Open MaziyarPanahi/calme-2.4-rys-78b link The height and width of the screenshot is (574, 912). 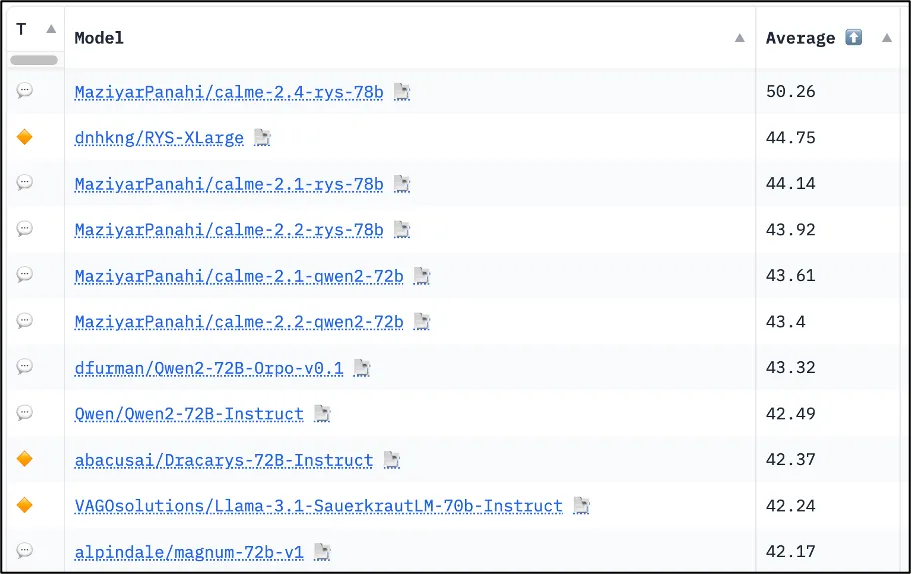pyautogui.click(x=229, y=92)
